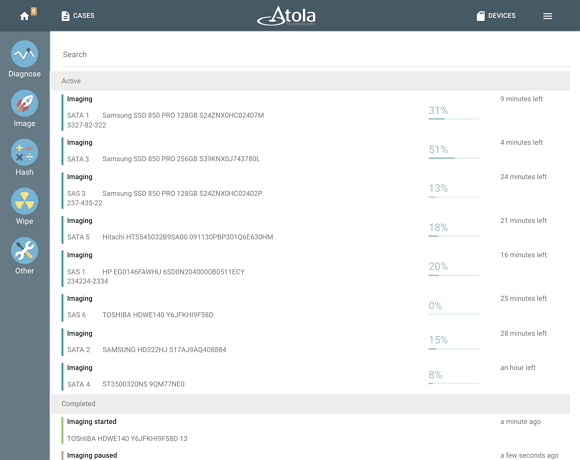Open the 'Imaging started' completed entry
The width and height of the screenshot is (580, 460).
pos(315,430)
